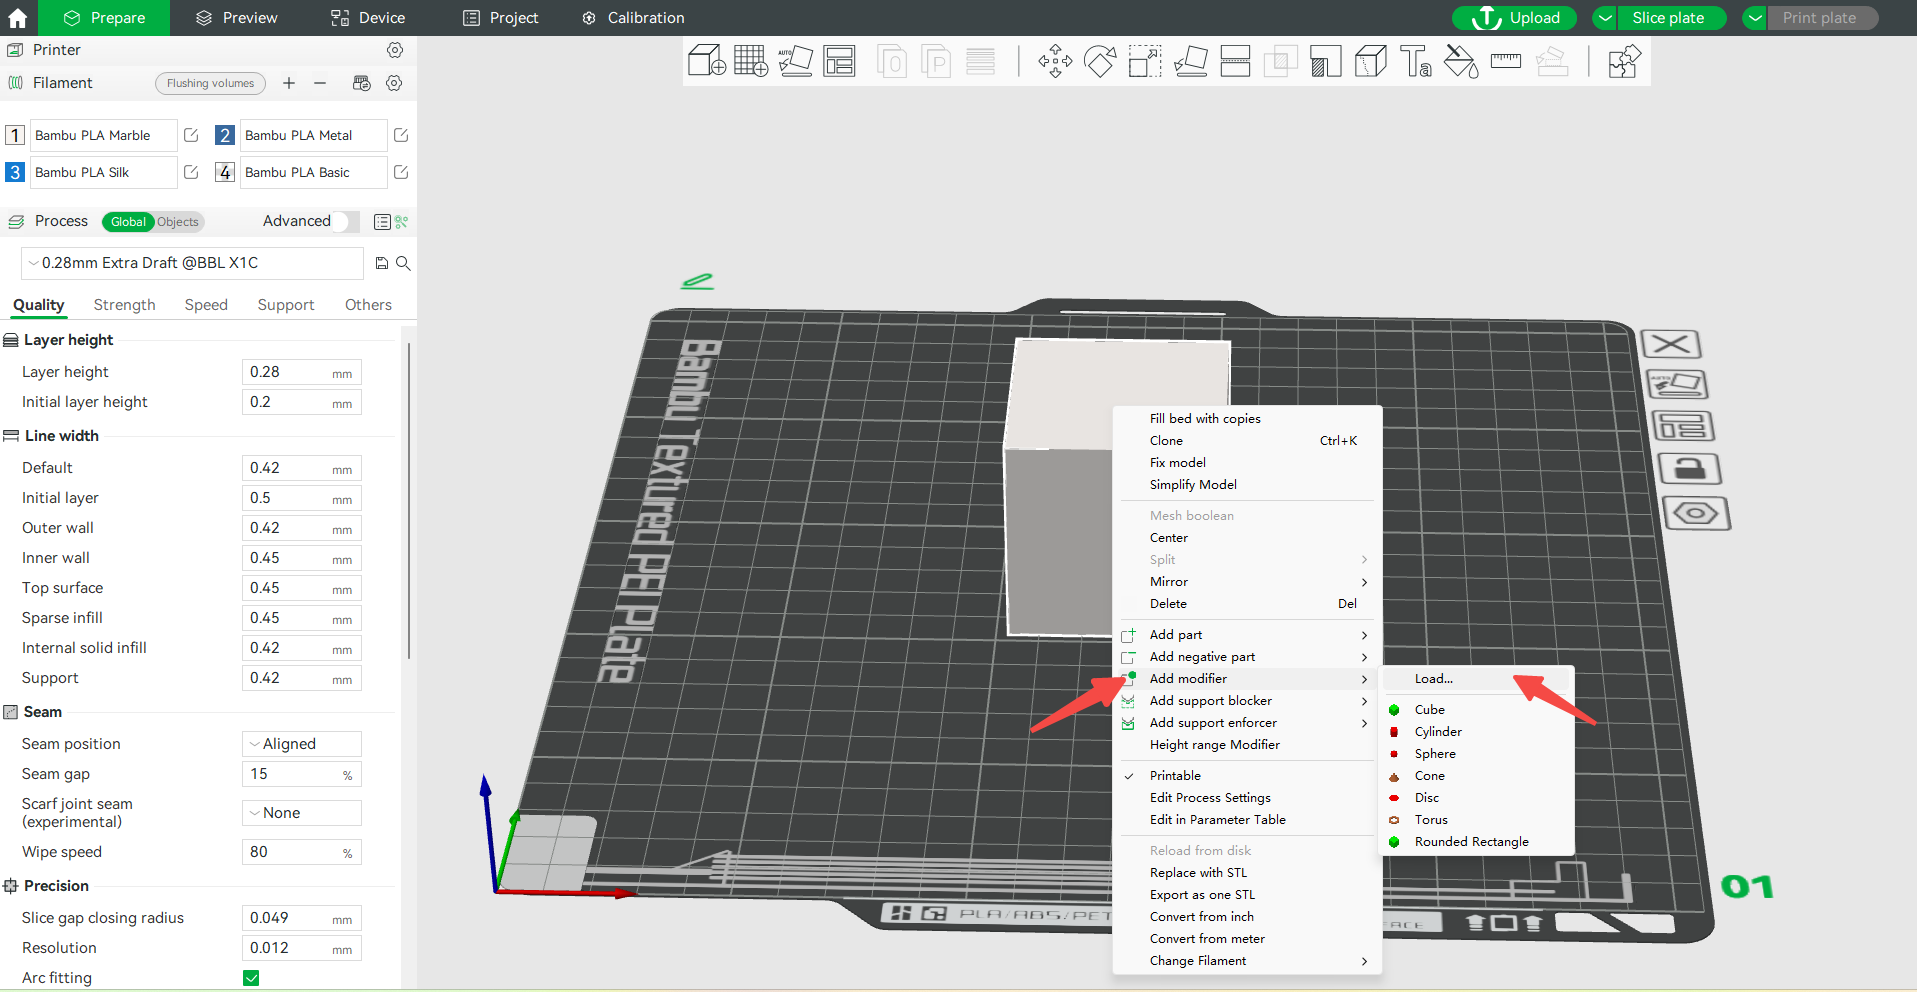
Task: Select the Scale tool
Action: 1145,61
